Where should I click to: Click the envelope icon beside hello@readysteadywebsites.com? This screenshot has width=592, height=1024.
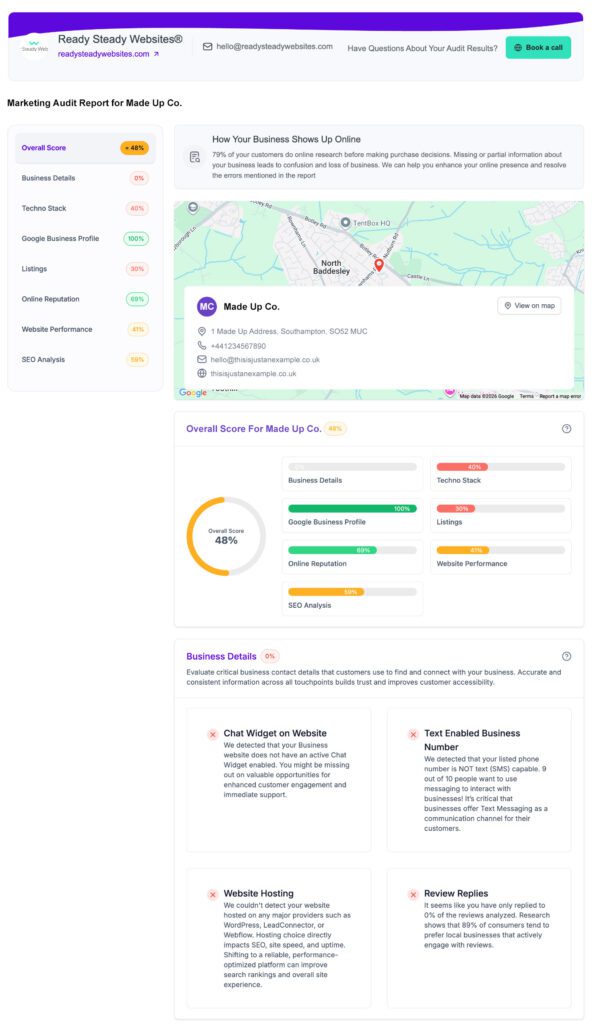(x=207, y=47)
